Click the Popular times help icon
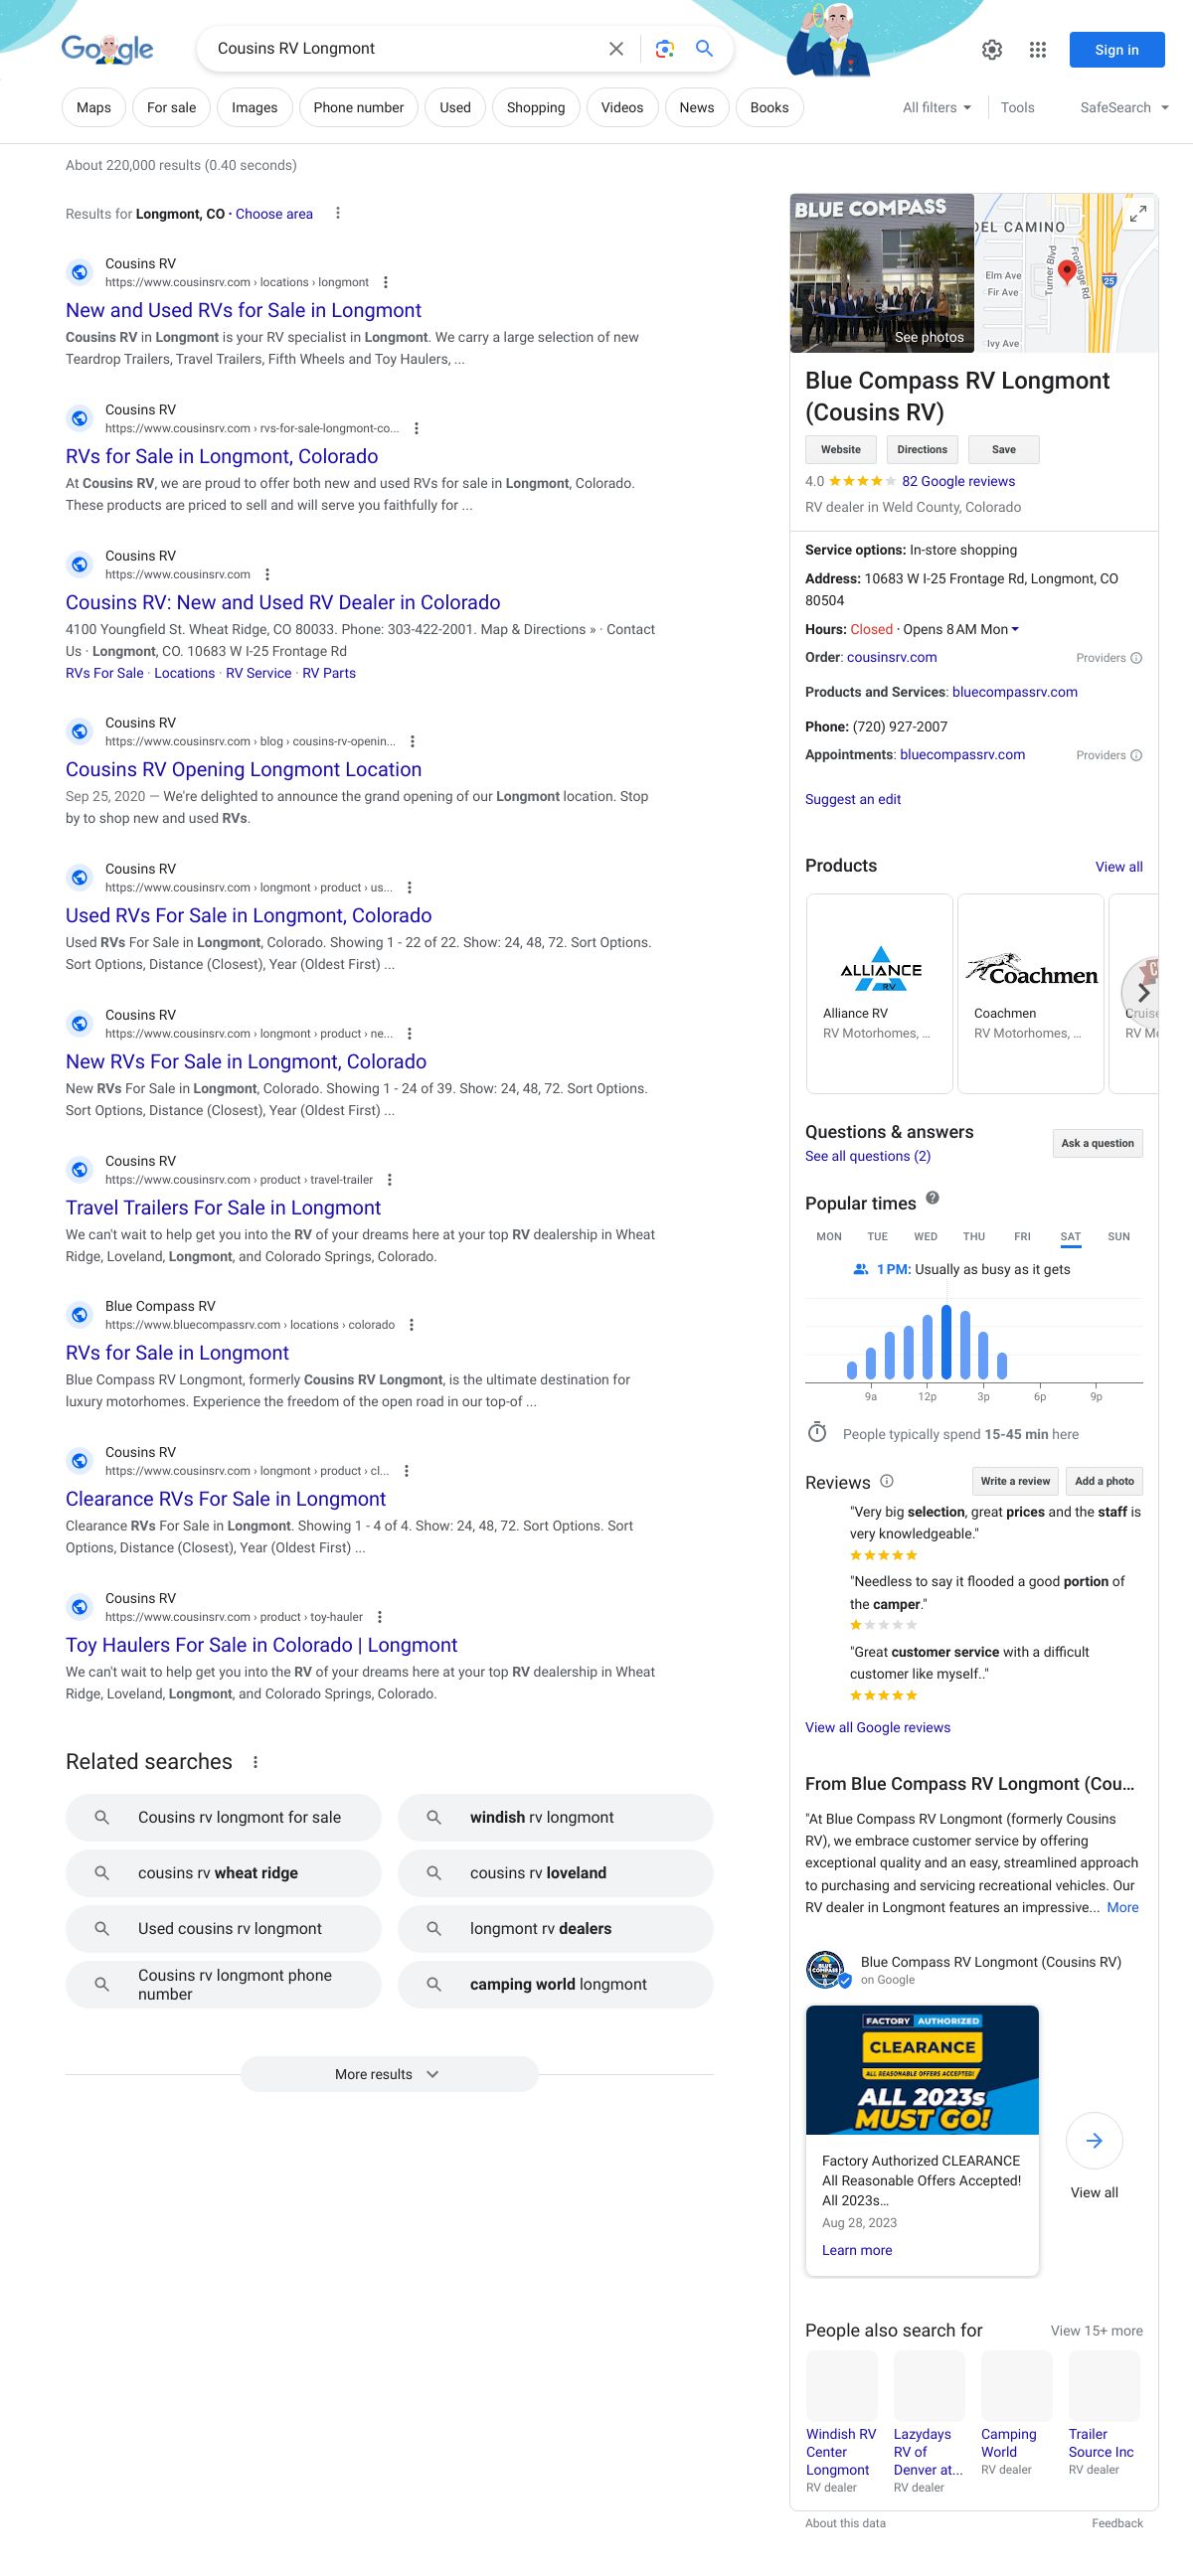 click(x=932, y=1198)
